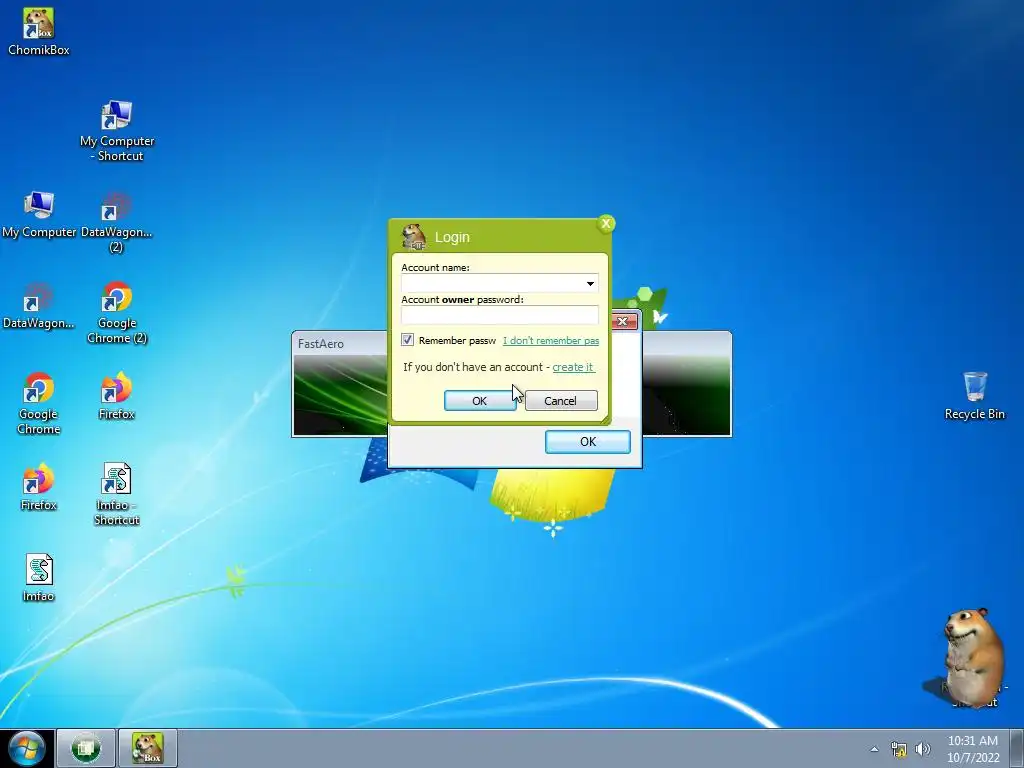Expand the Account name dropdown arrow
1024x768 pixels.
(590, 283)
